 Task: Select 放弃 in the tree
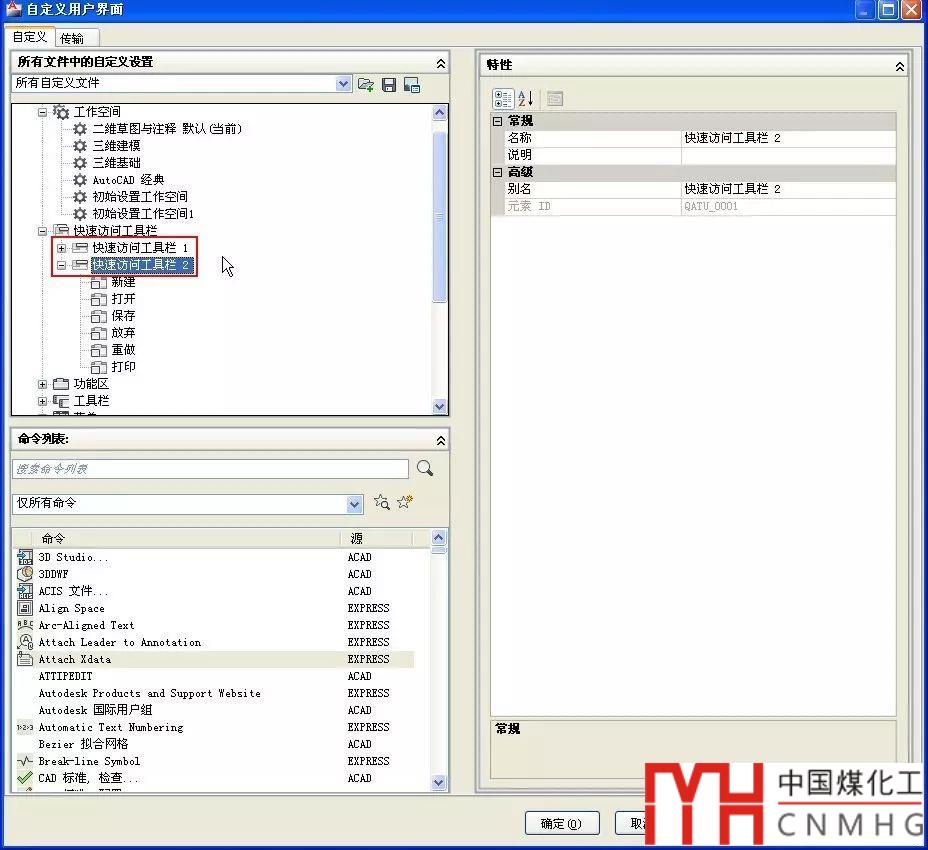(123, 333)
